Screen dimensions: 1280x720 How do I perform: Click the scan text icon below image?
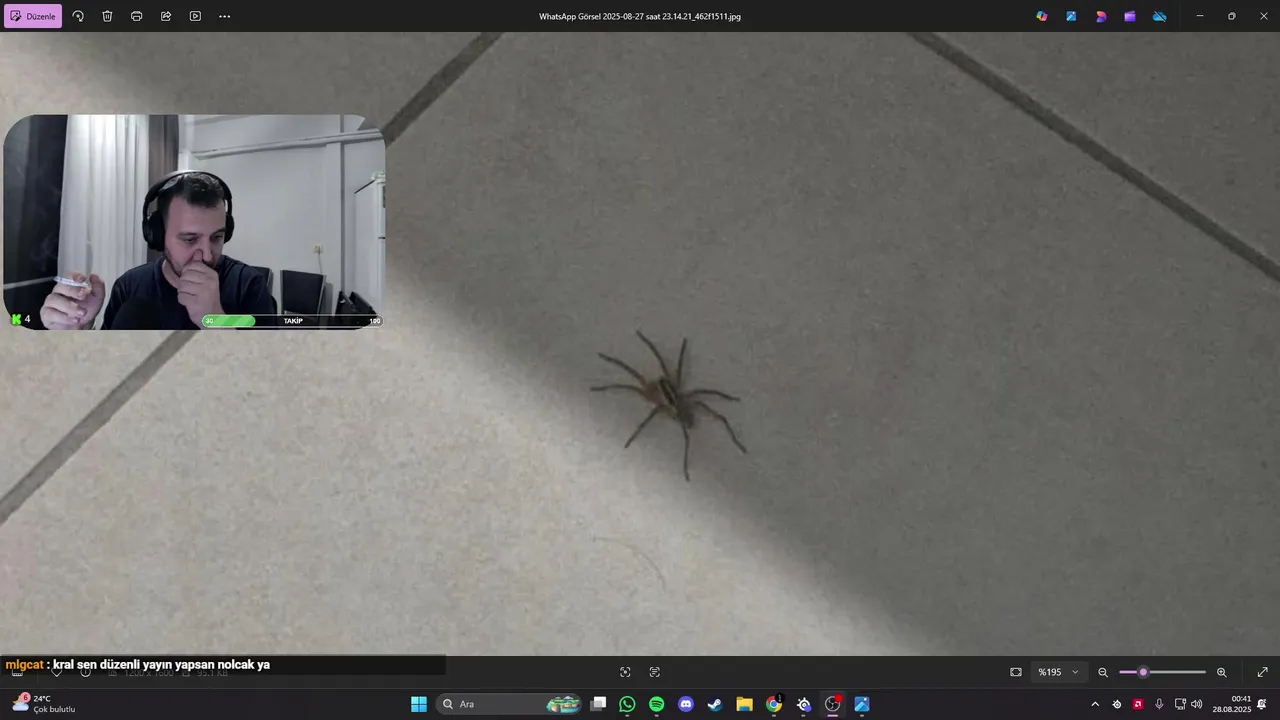(655, 672)
